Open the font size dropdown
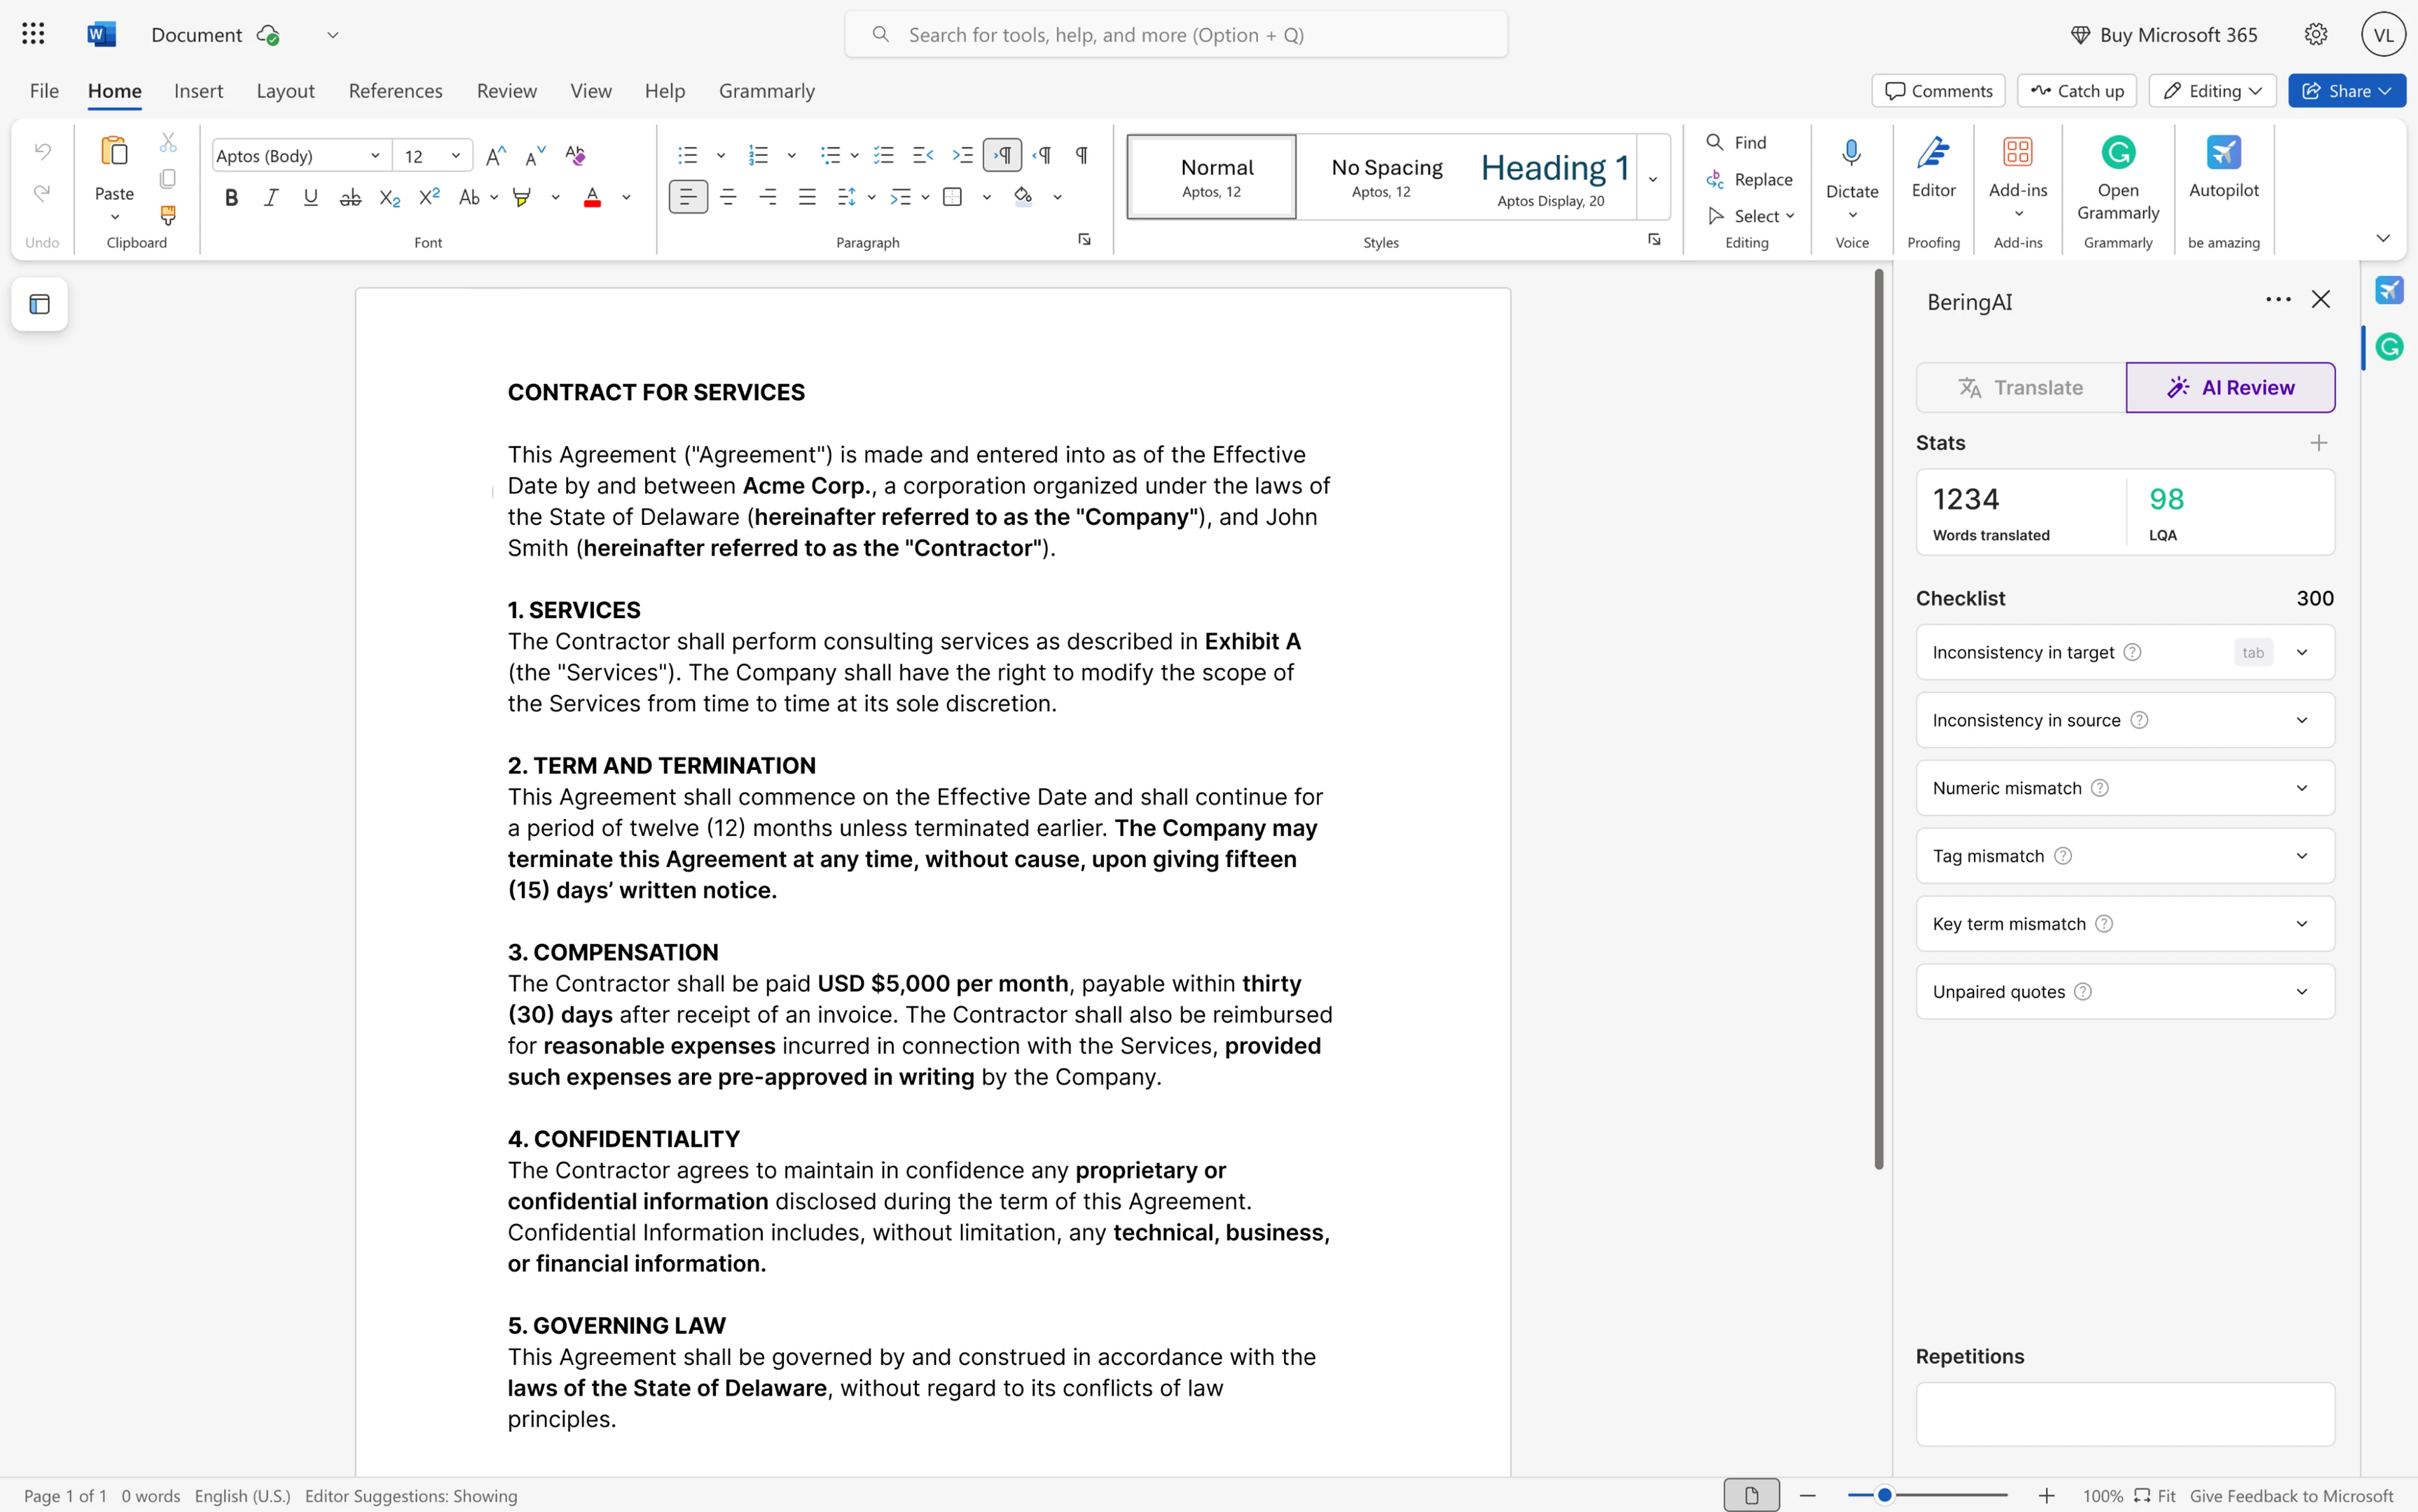 [455, 155]
